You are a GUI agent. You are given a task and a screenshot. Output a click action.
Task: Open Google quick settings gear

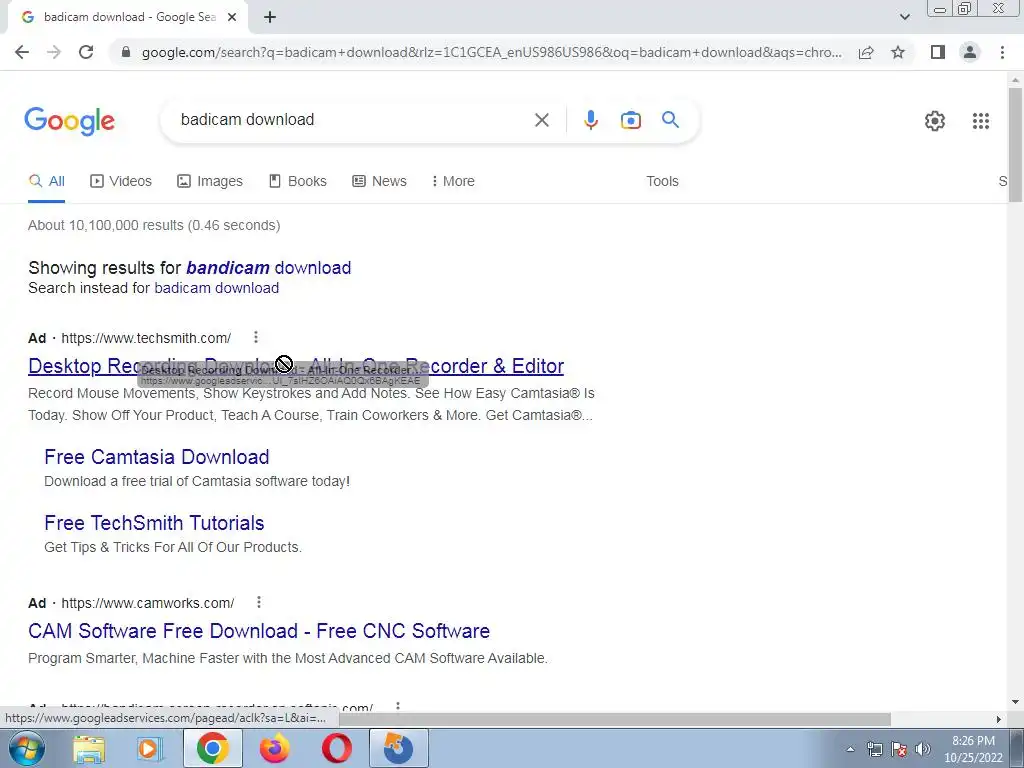935,121
